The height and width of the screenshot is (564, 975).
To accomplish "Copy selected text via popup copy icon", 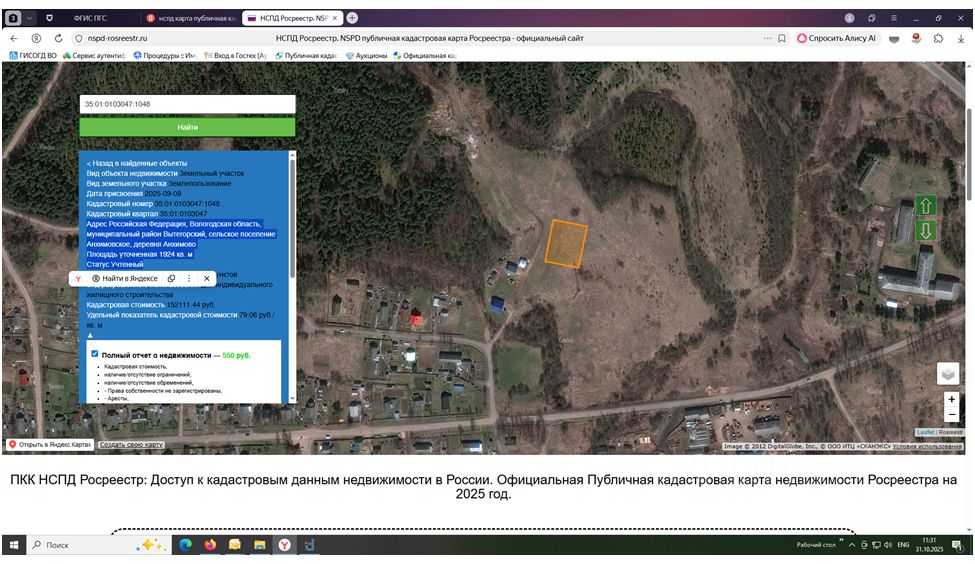I will [172, 279].
